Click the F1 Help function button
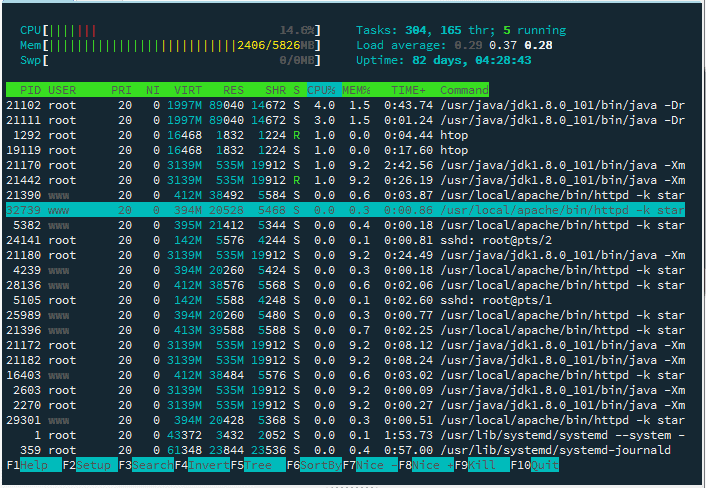The height and width of the screenshot is (488, 706). click(x=34, y=465)
